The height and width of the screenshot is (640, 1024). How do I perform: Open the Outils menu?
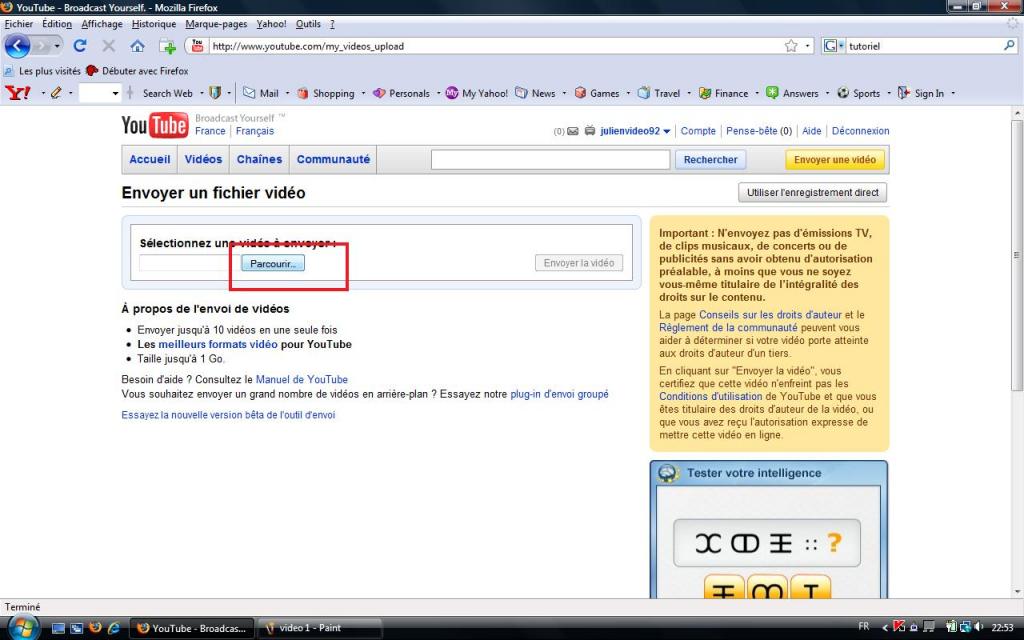308,24
